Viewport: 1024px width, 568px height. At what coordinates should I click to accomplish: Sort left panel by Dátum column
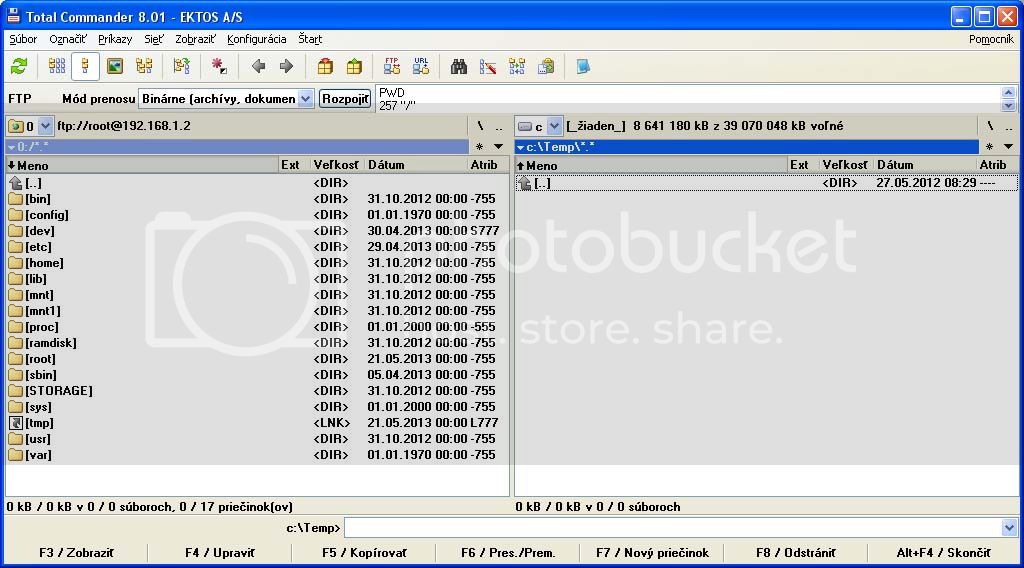click(415, 165)
